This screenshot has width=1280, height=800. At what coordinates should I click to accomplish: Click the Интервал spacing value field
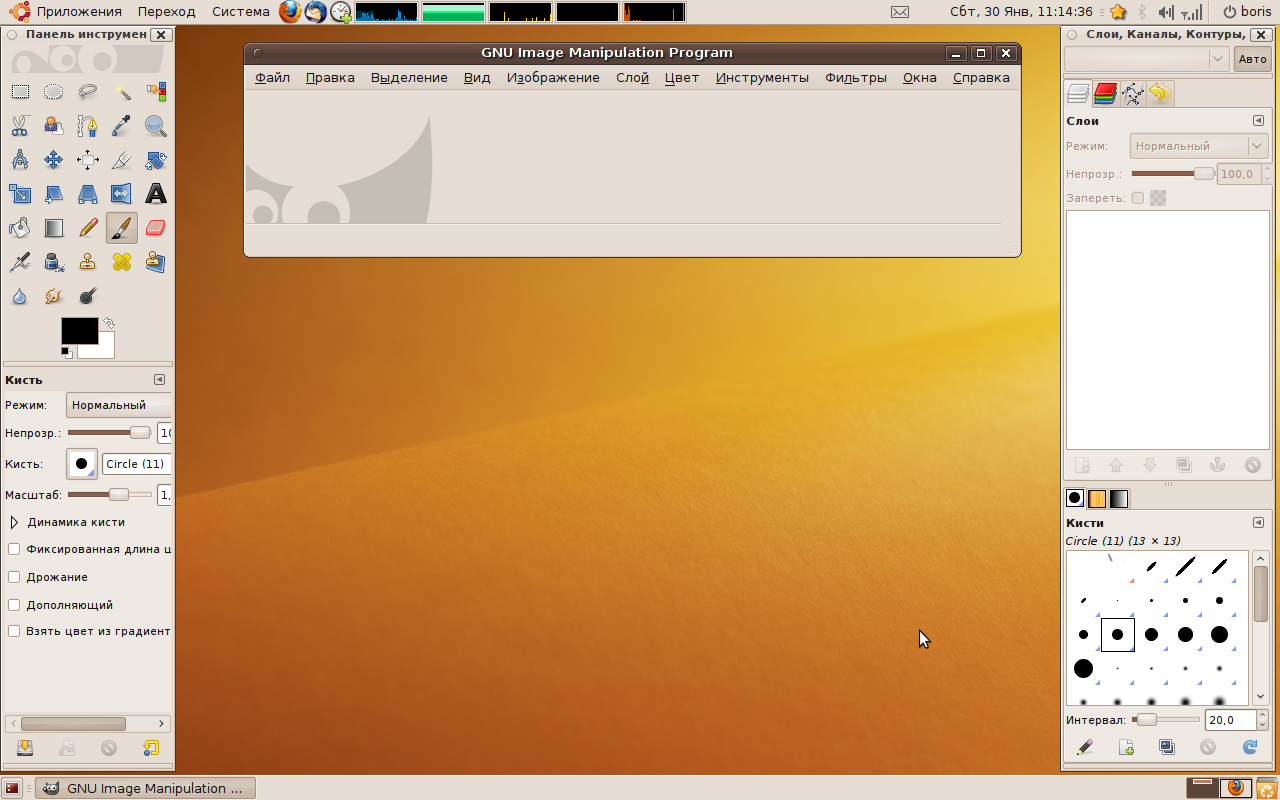(x=1229, y=720)
